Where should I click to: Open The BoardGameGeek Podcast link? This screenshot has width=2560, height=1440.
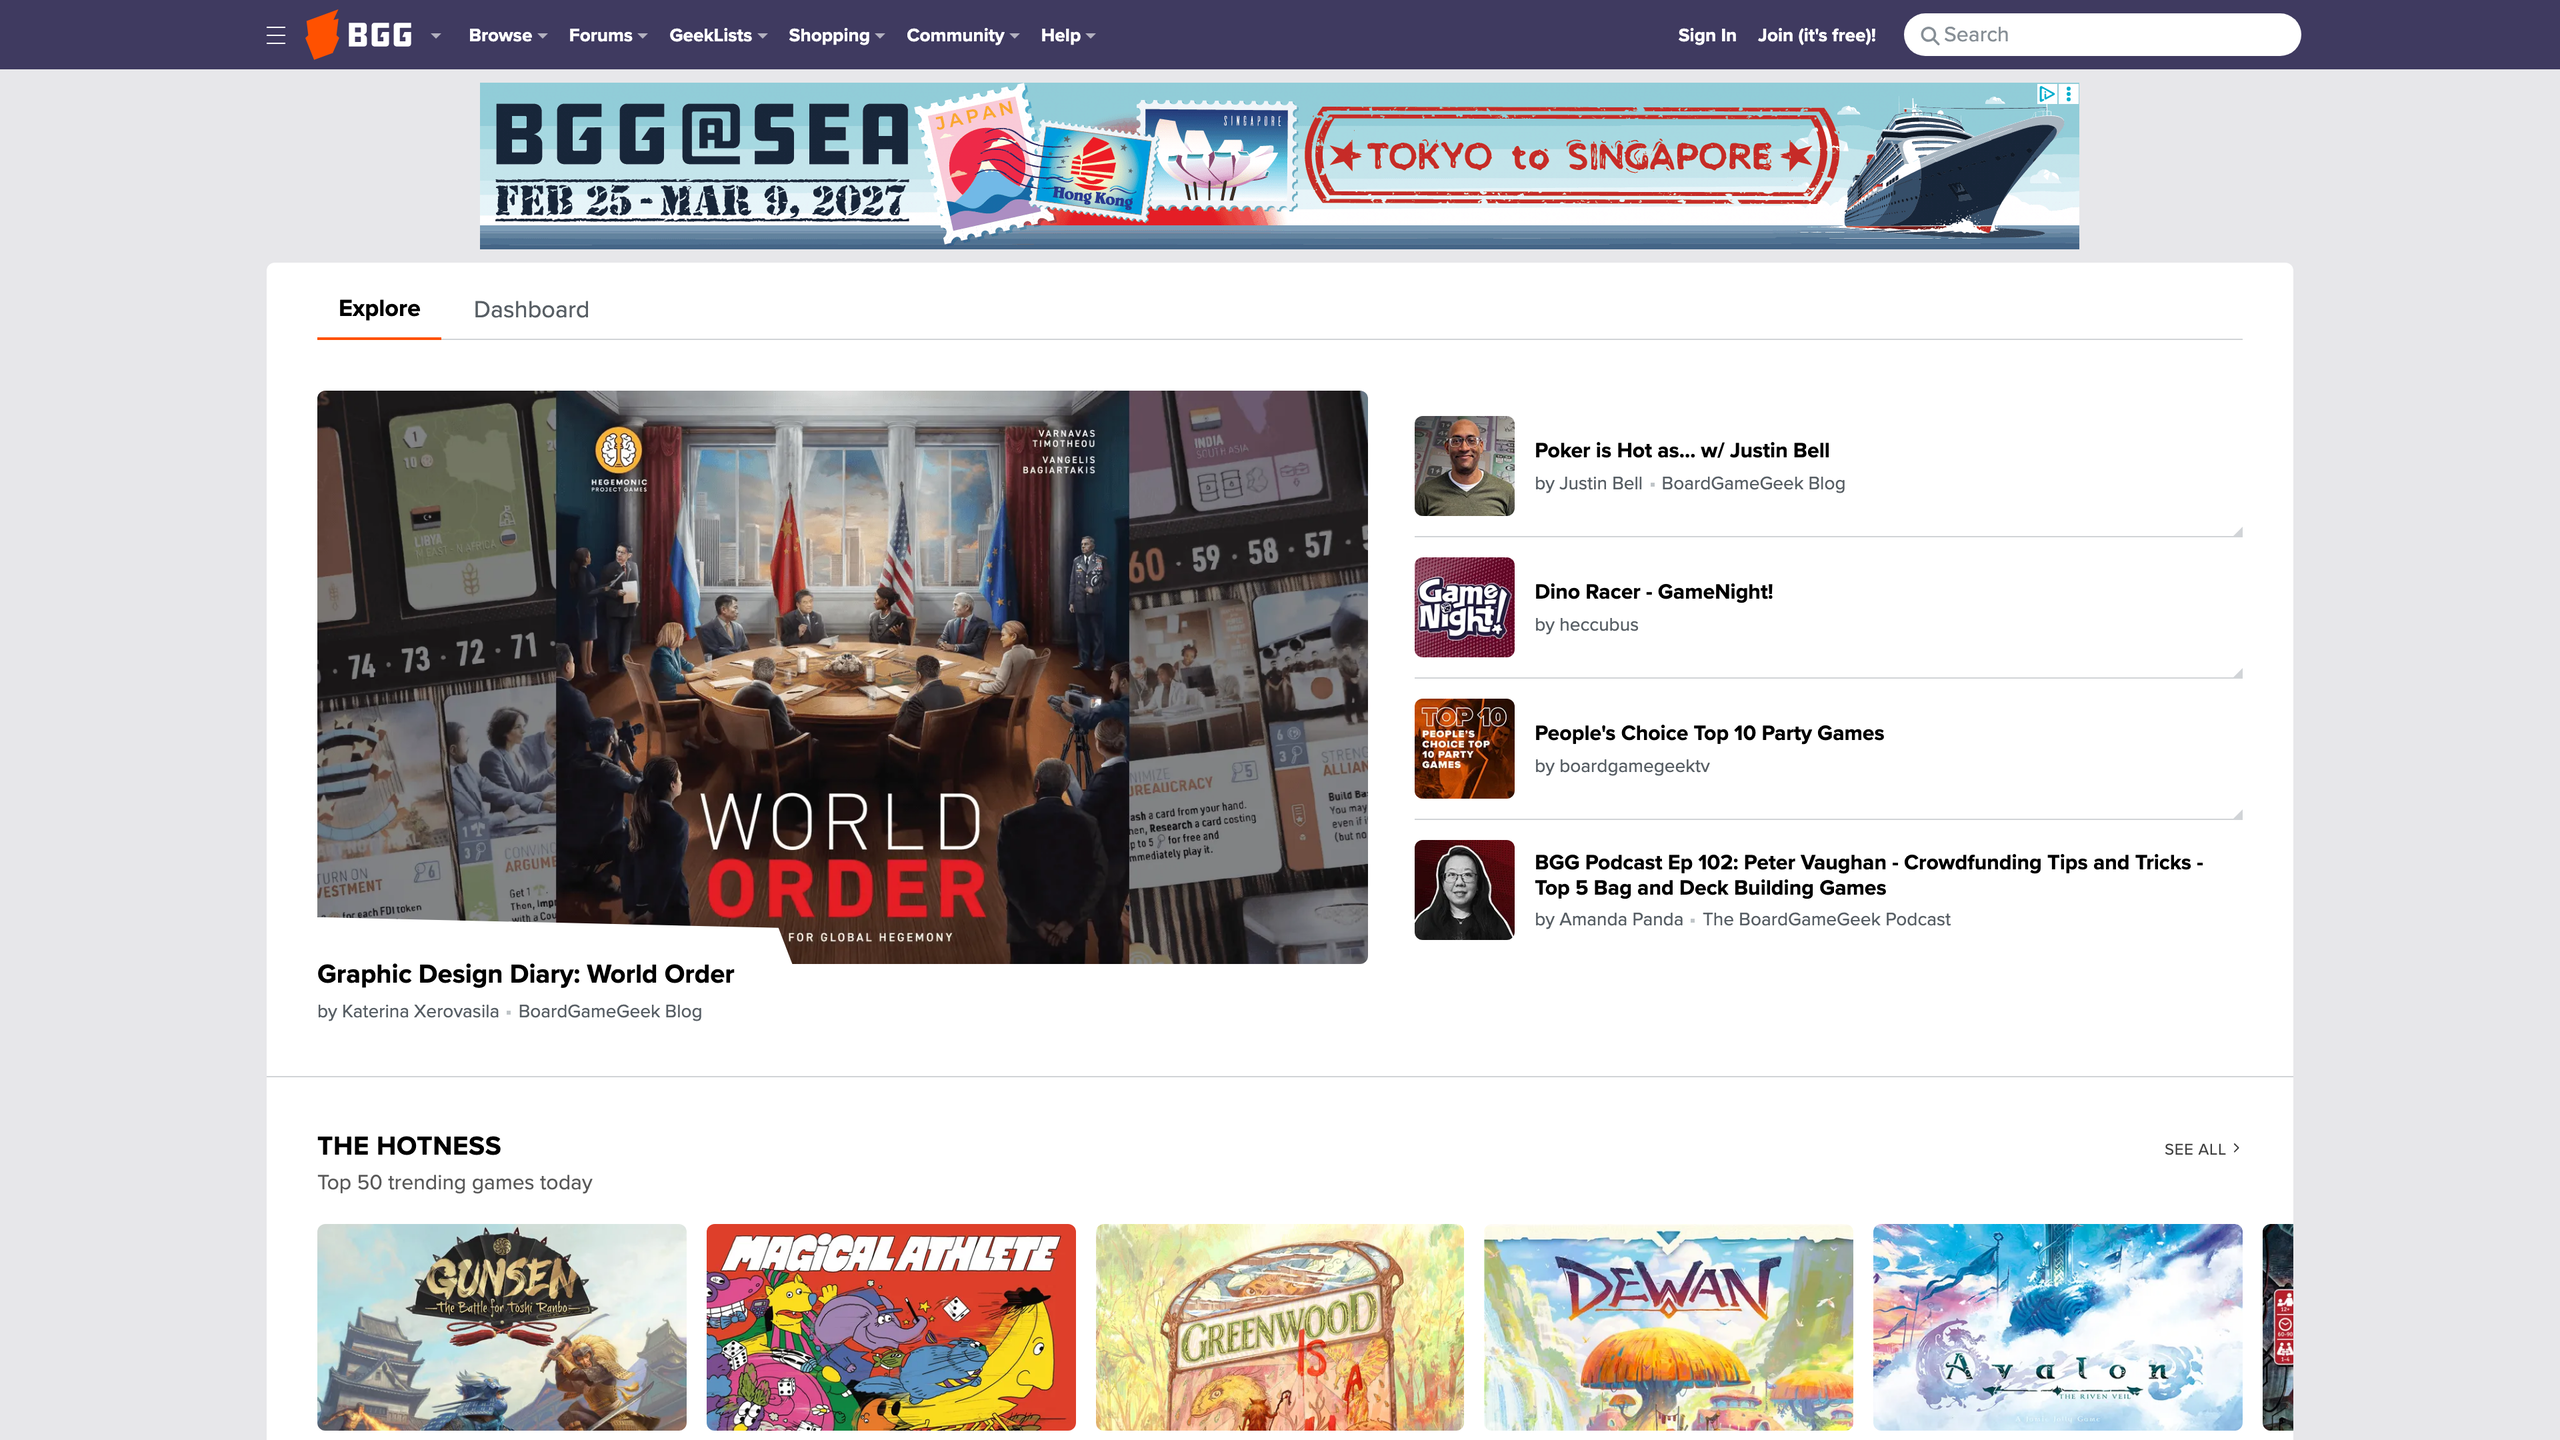tap(1826, 920)
